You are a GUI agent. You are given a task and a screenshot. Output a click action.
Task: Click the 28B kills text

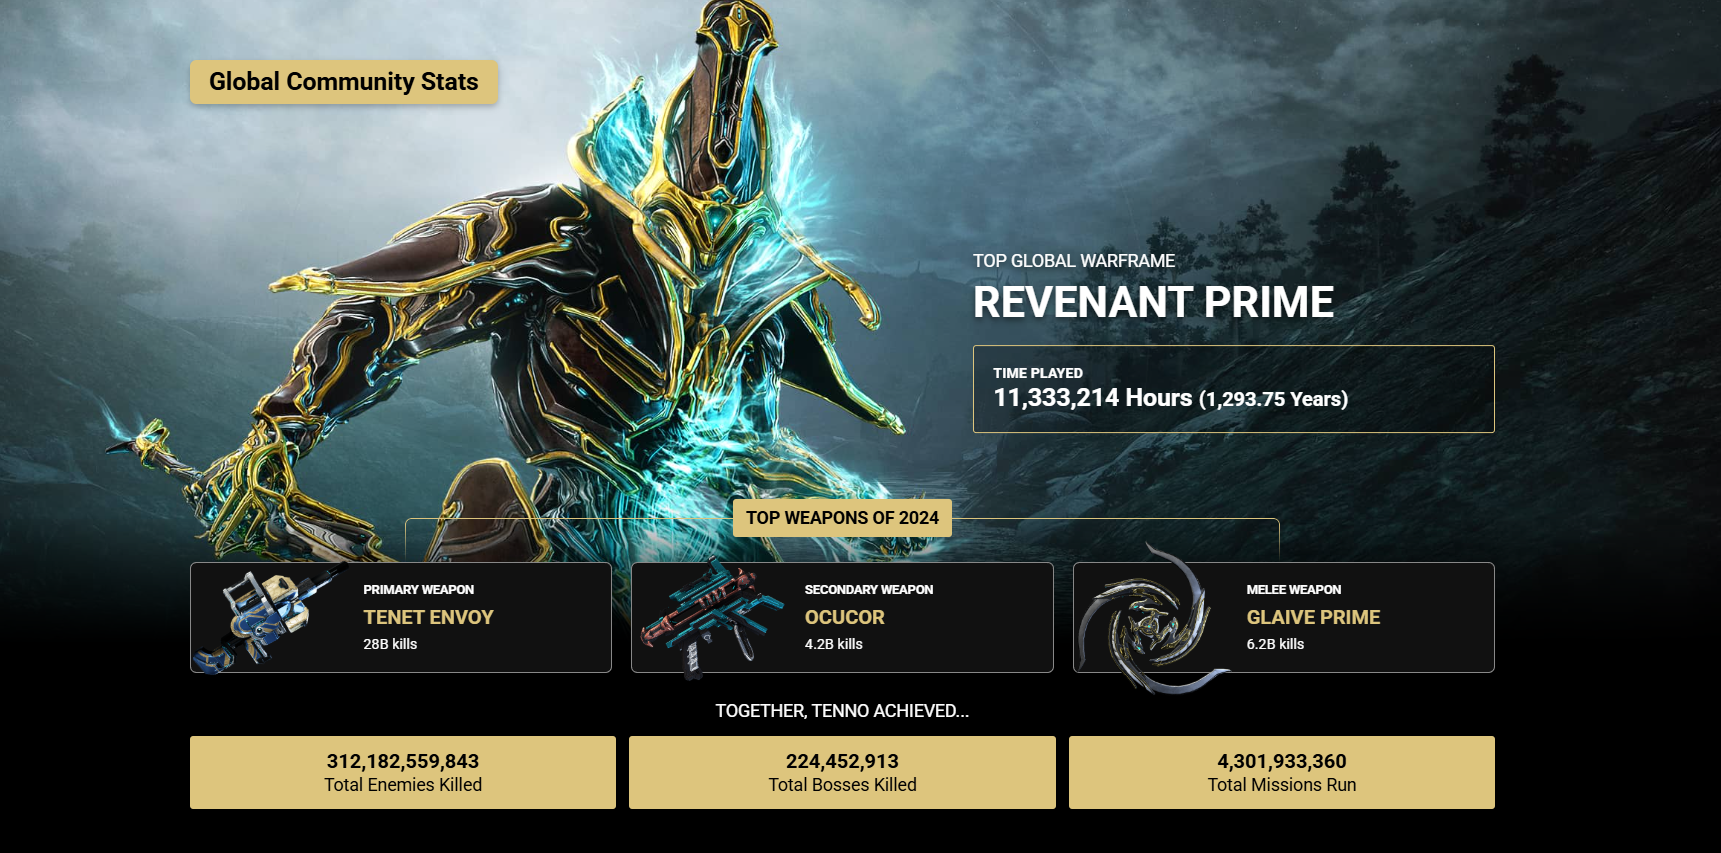click(x=390, y=644)
